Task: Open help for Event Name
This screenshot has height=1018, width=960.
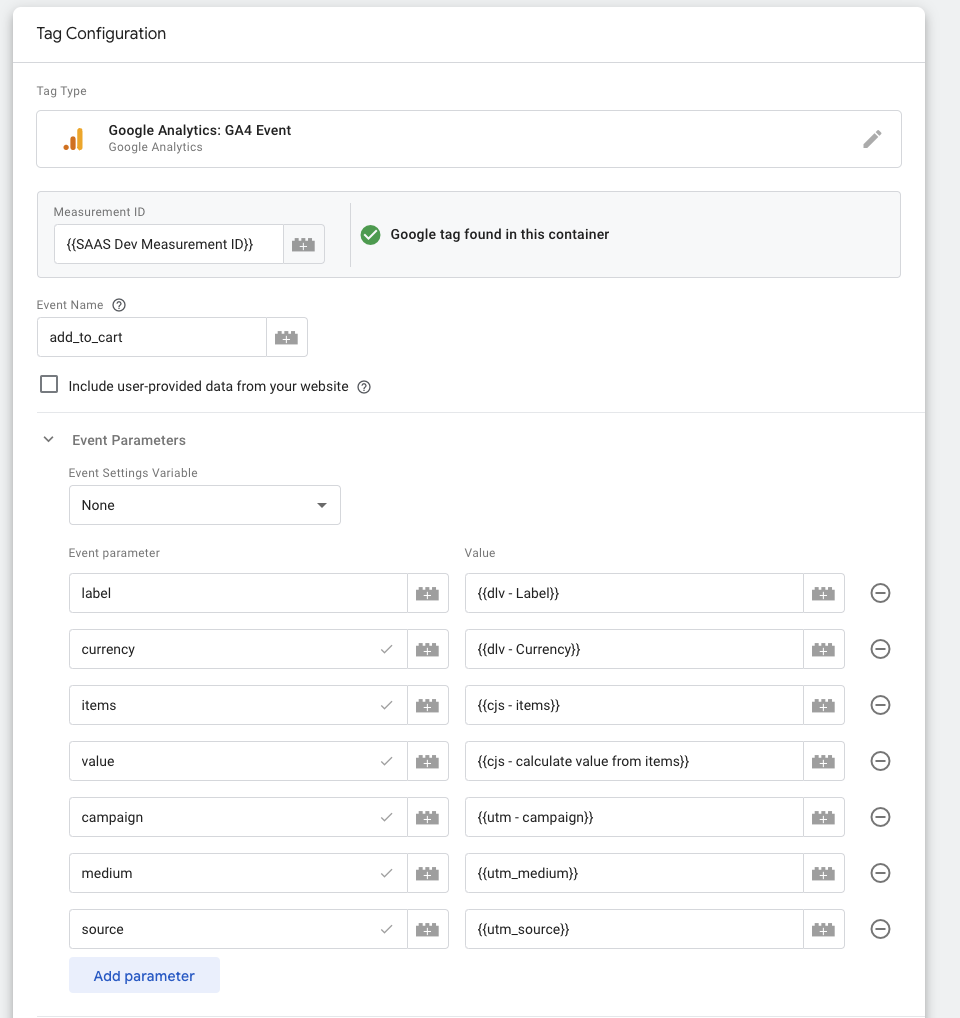Action: click(119, 305)
